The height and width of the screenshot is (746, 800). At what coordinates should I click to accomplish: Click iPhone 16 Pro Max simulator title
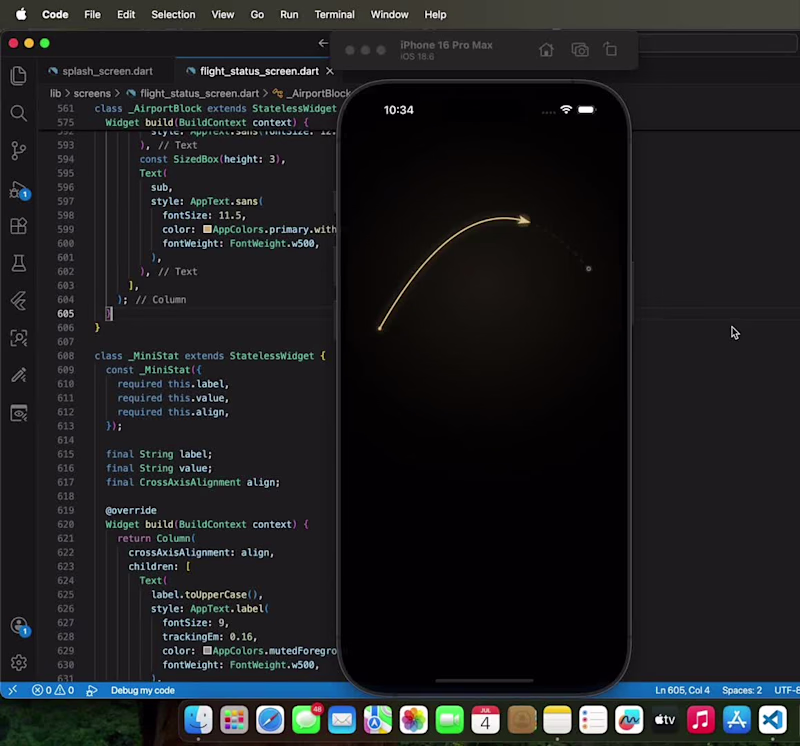[x=446, y=45]
